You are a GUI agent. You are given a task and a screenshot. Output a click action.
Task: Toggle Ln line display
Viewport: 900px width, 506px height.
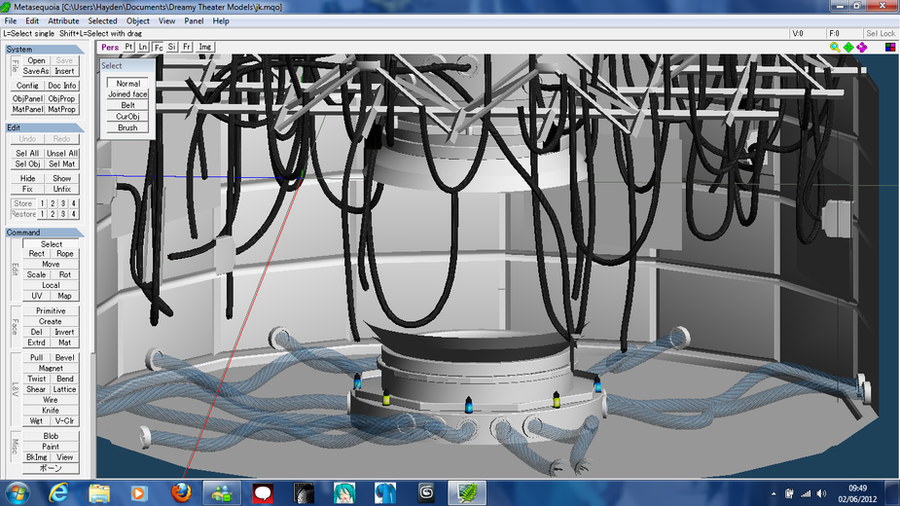point(143,47)
